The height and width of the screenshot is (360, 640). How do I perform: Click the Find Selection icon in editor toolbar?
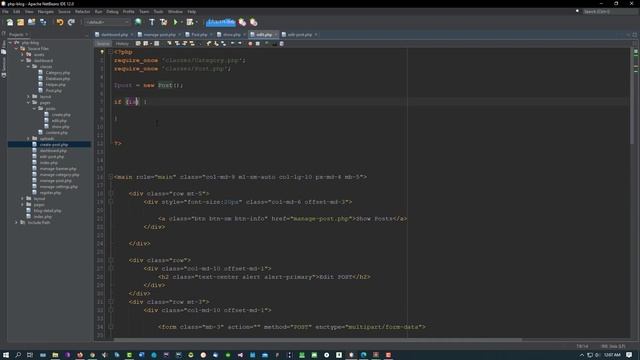point(169,44)
